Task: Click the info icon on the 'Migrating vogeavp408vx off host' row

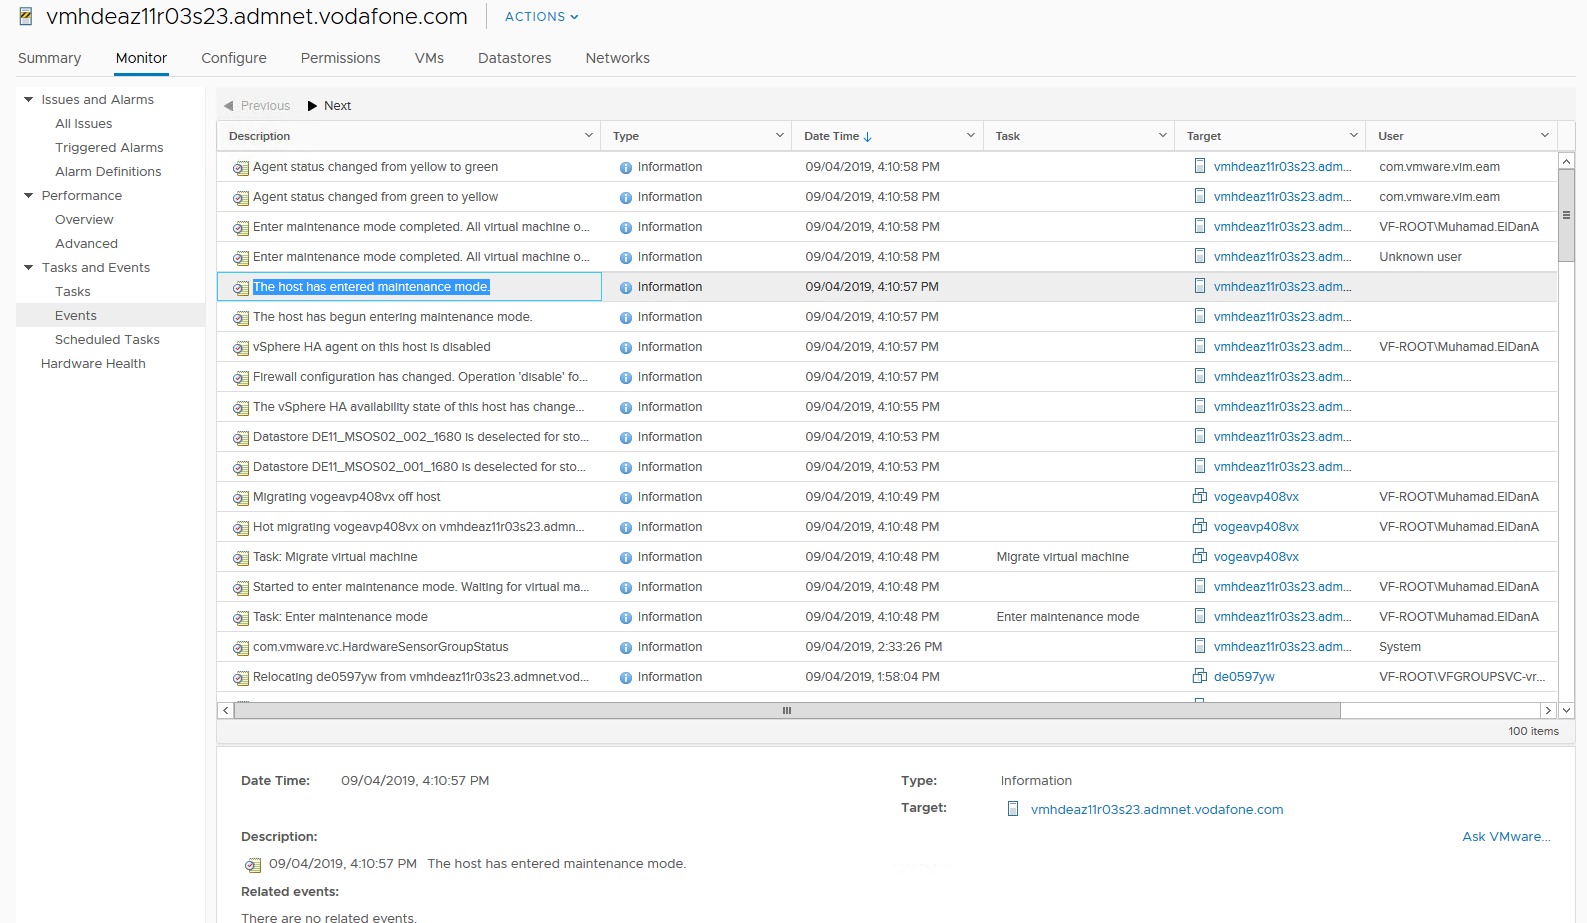Action: (x=625, y=498)
